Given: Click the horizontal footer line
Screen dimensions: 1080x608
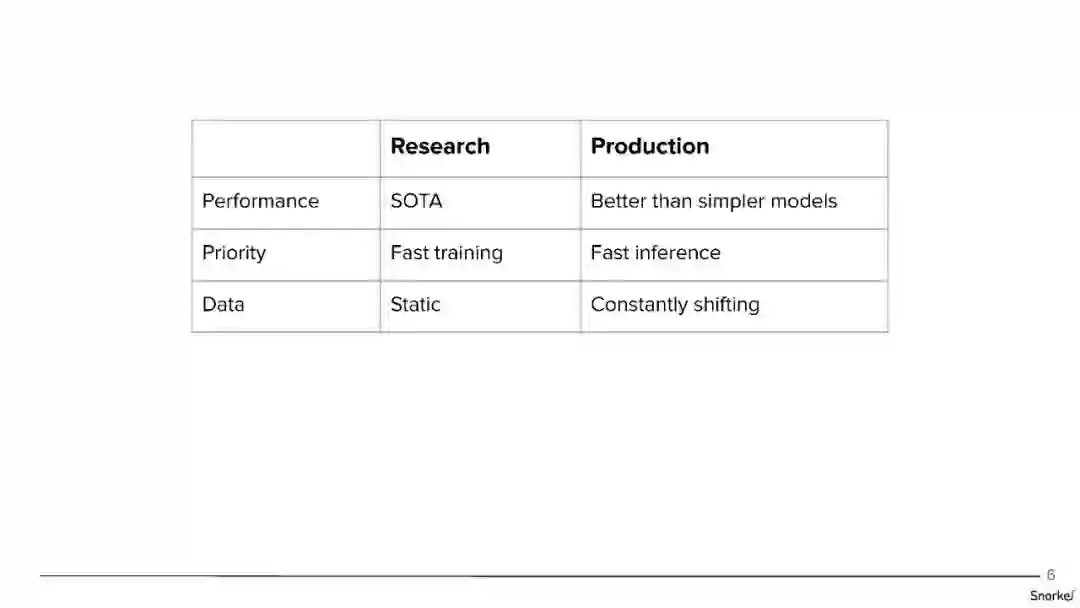Looking at the screenshot, I should pos(540,576).
